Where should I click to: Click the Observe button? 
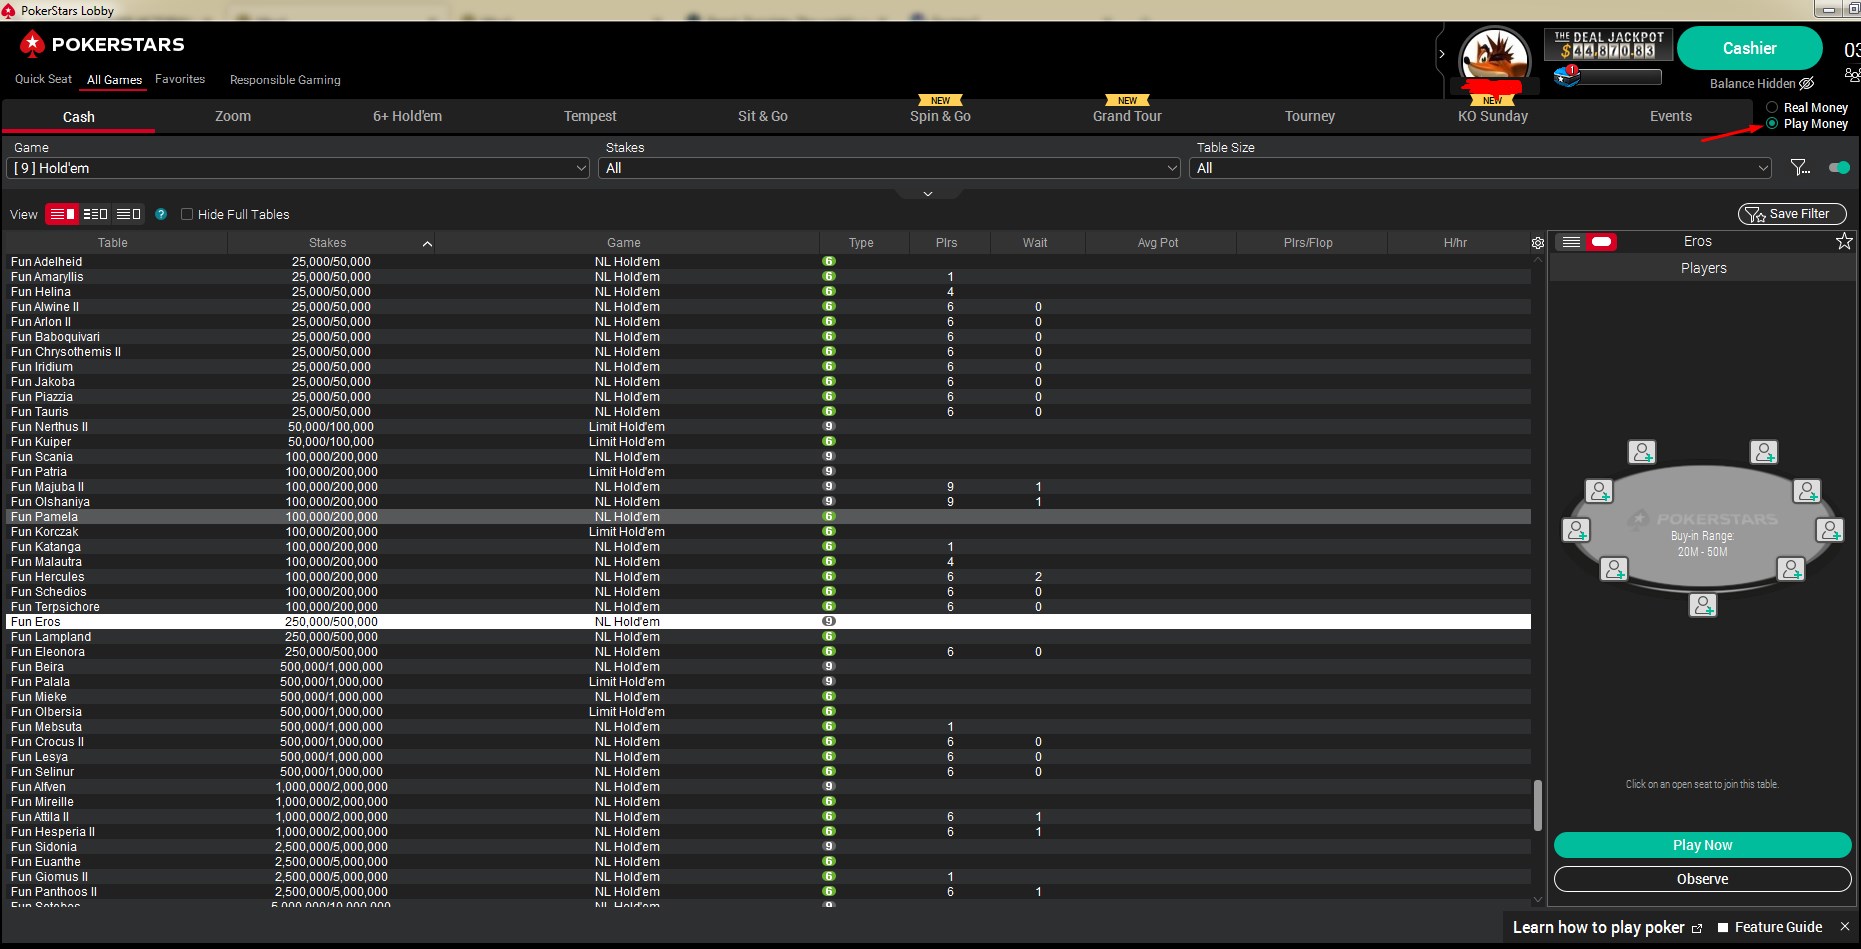(1702, 879)
